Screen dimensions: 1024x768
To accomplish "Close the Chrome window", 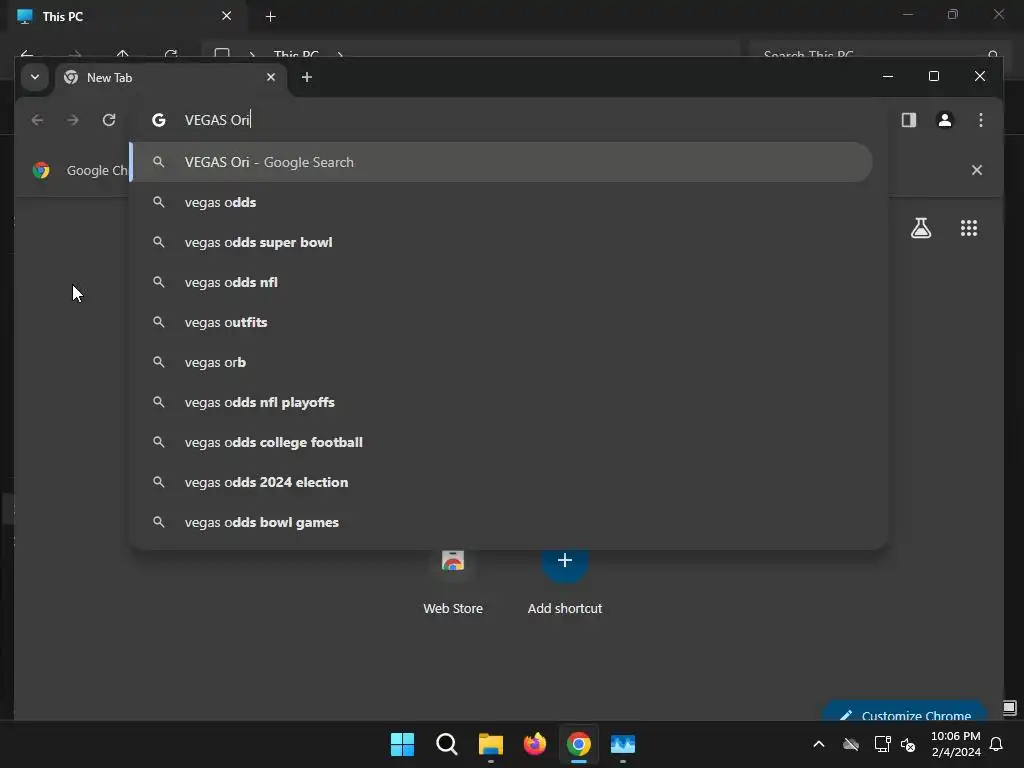I will [x=980, y=76].
